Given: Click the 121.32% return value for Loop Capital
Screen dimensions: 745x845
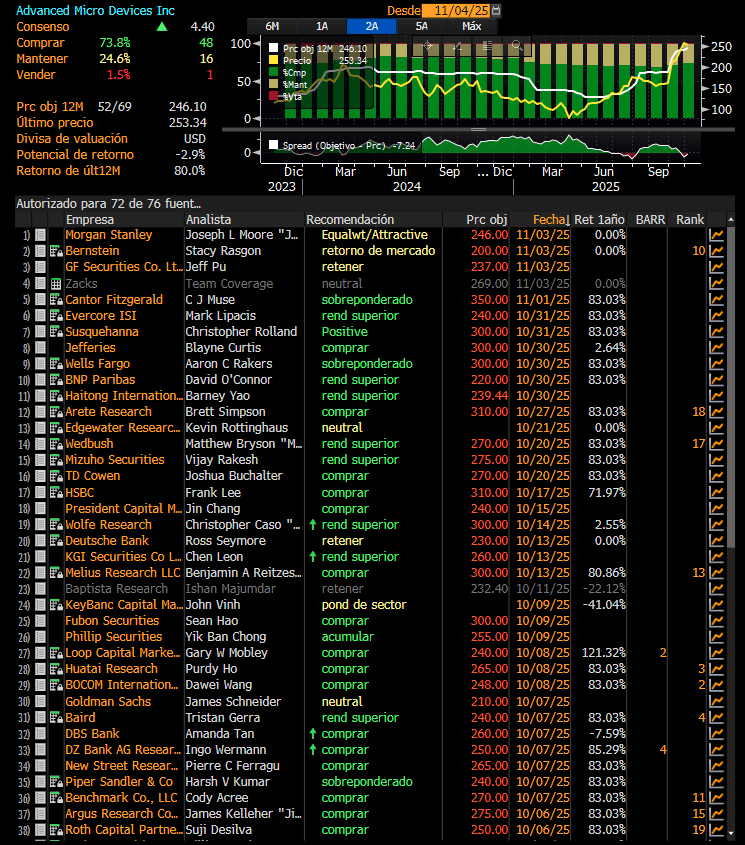Looking at the screenshot, I should click(603, 653).
